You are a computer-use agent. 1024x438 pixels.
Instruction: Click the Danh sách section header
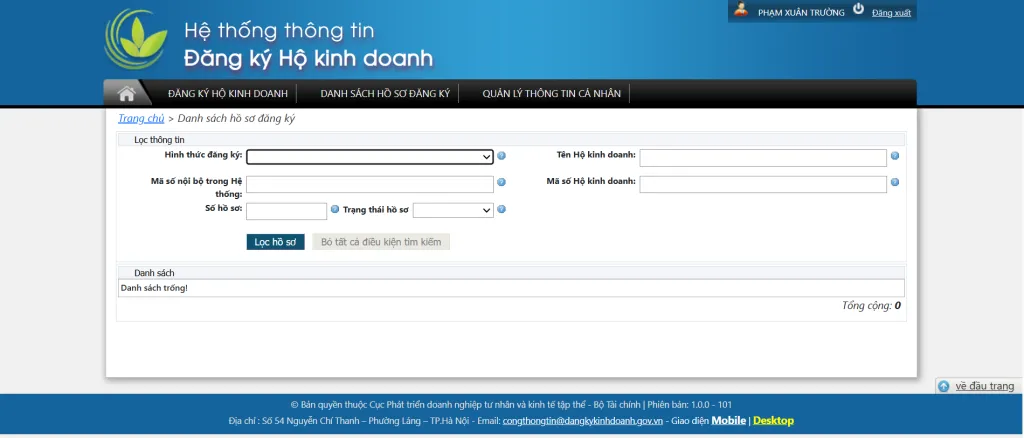[154, 273]
